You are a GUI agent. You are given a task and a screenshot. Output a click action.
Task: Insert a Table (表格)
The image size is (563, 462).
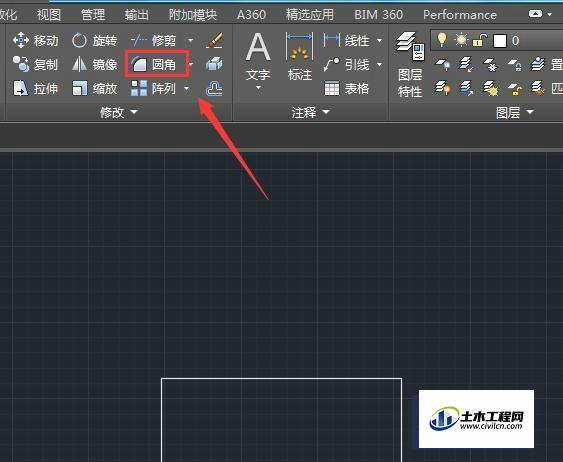point(347,88)
